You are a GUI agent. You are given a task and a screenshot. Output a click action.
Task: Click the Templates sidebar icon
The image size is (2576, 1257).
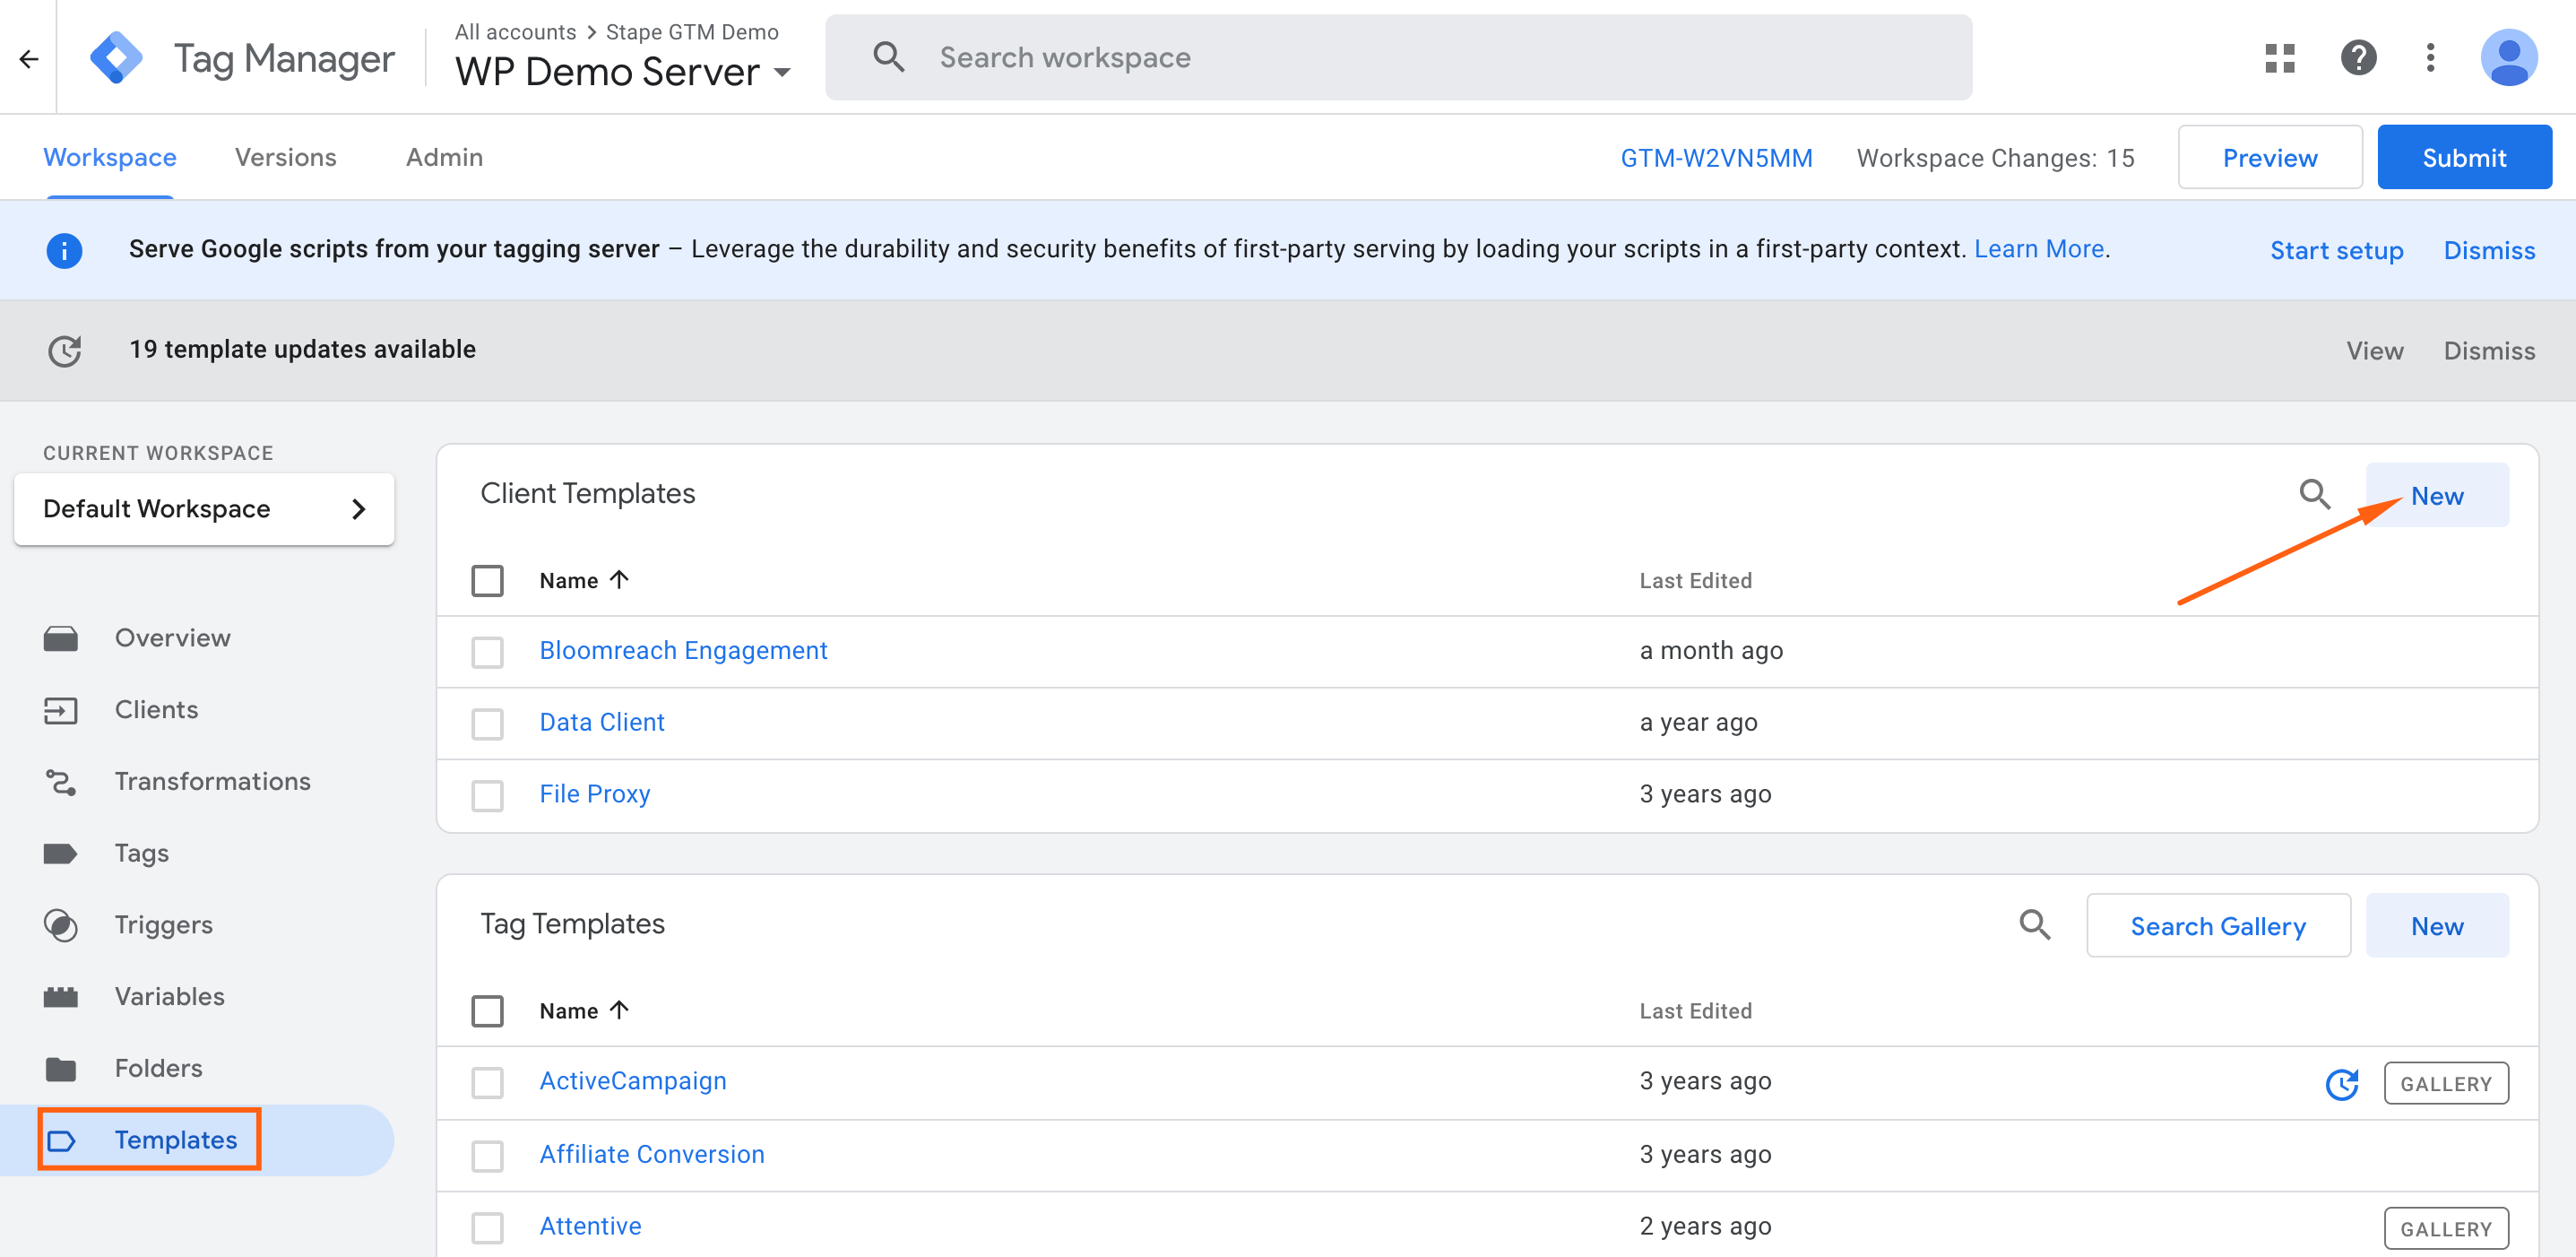pos(62,1141)
